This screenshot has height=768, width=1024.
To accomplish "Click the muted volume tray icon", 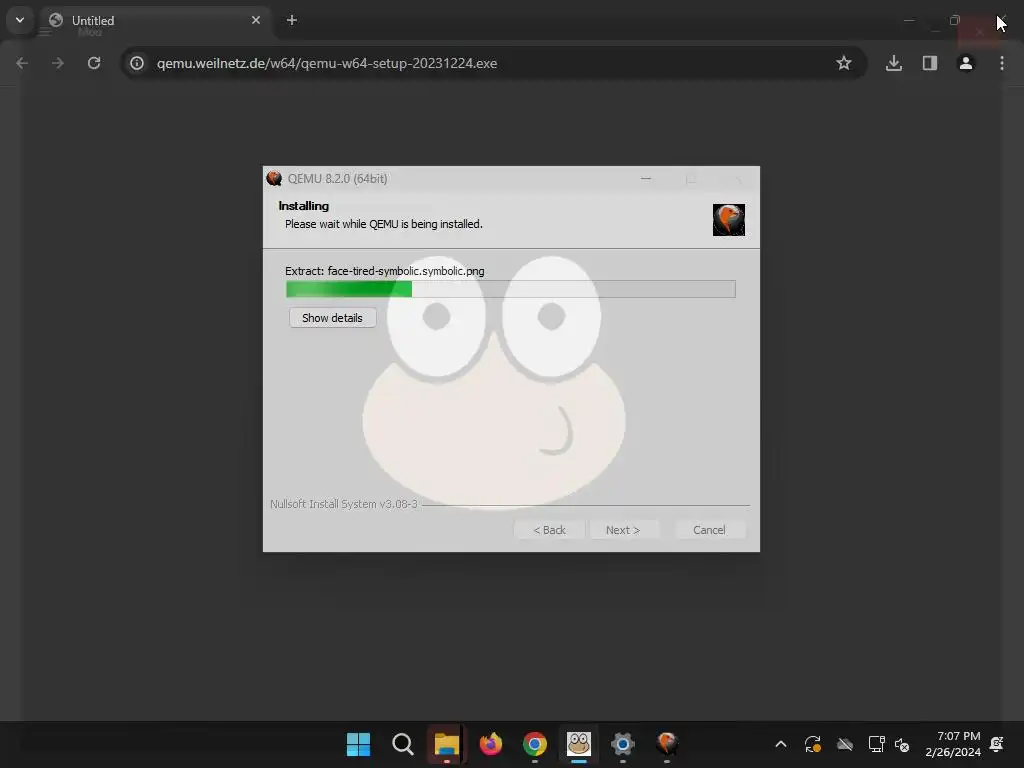I will click(902, 744).
